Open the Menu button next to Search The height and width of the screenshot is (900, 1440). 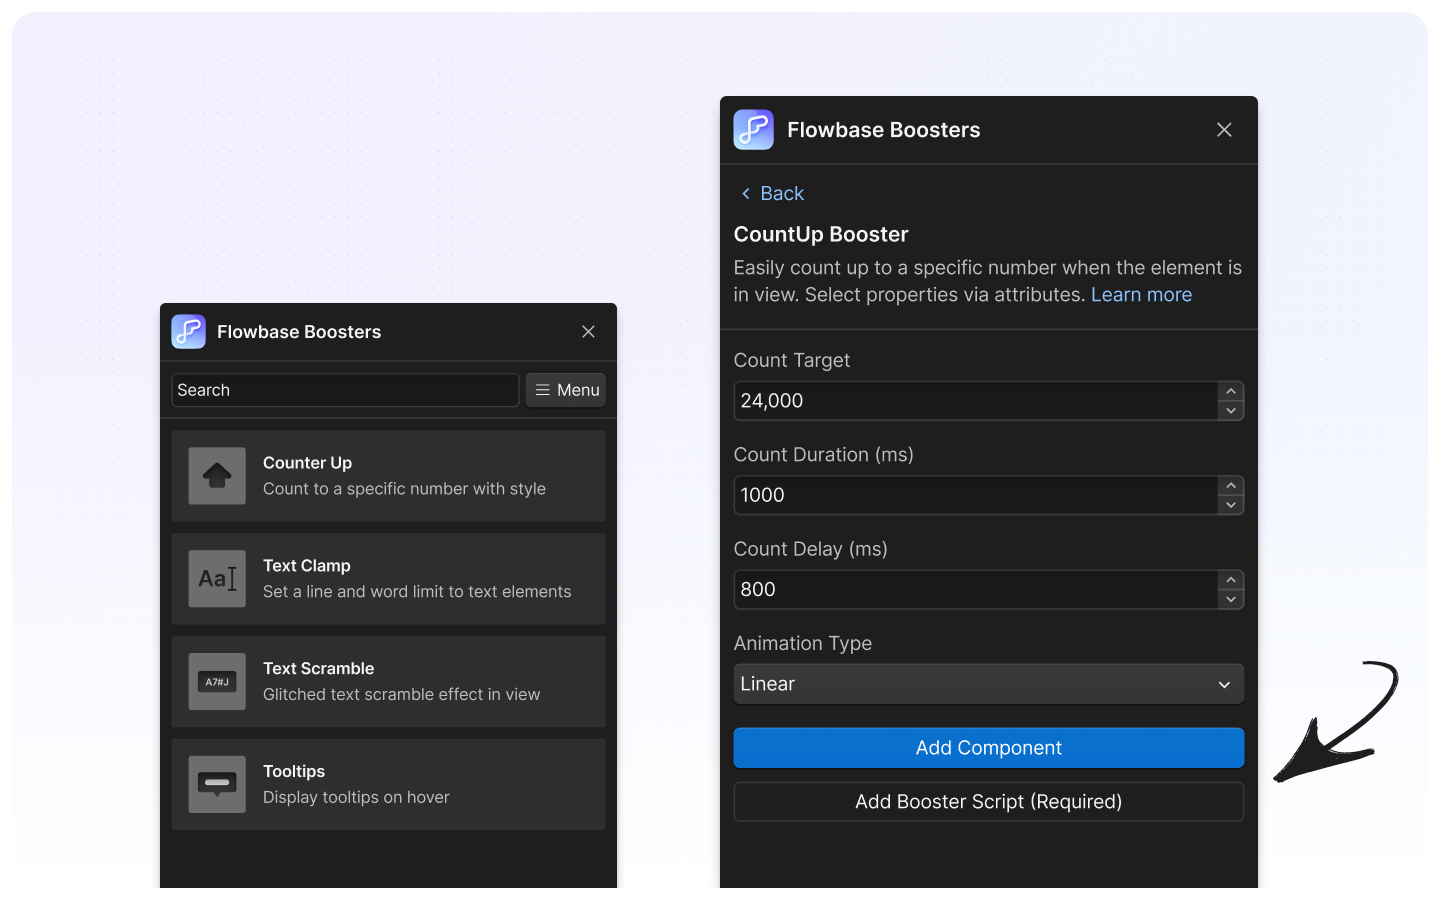[x=566, y=390]
